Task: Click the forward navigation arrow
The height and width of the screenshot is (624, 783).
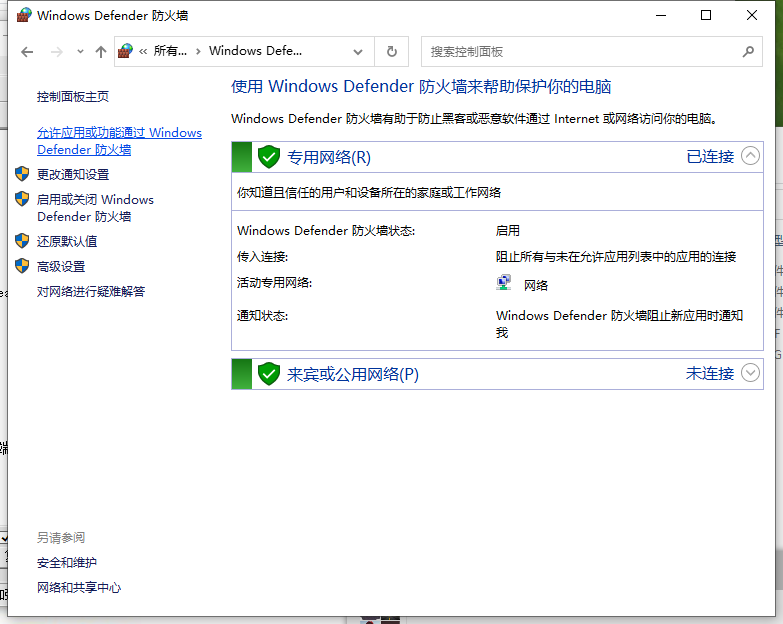Action: point(57,52)
